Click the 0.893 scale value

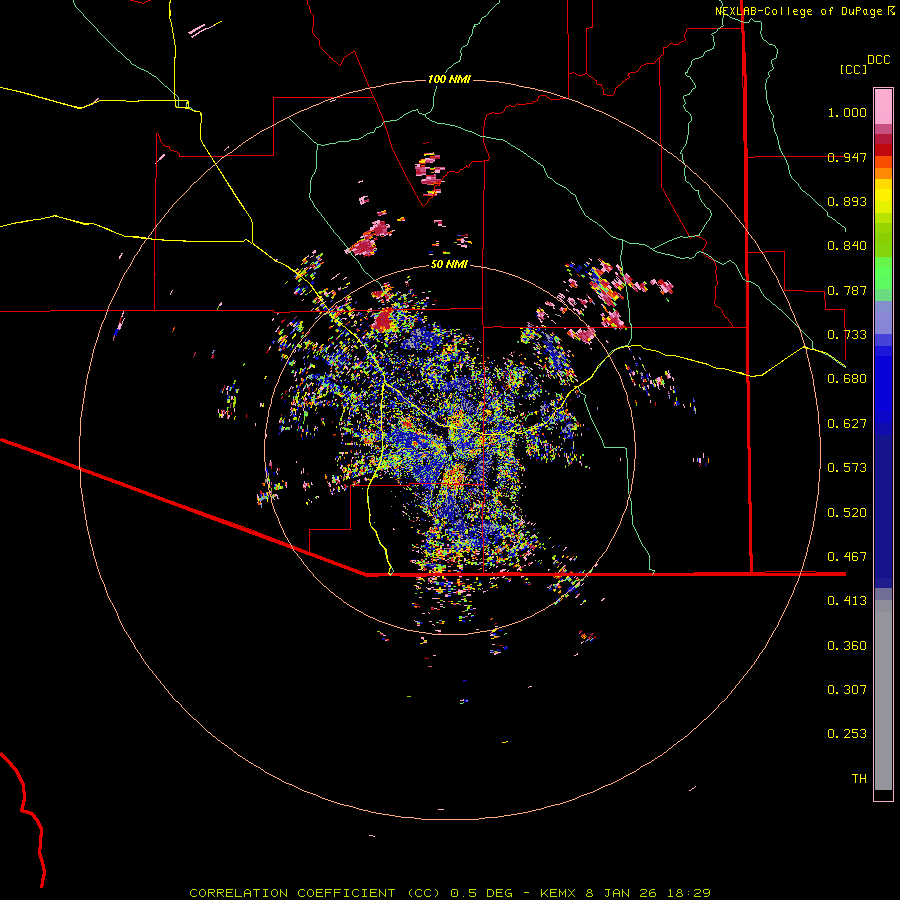point(847,201)
